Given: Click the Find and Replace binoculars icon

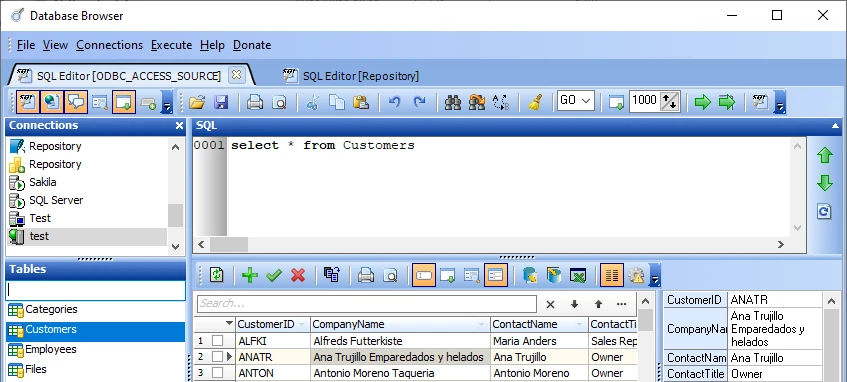Looking at the screenshot, I should coord(477,102).
